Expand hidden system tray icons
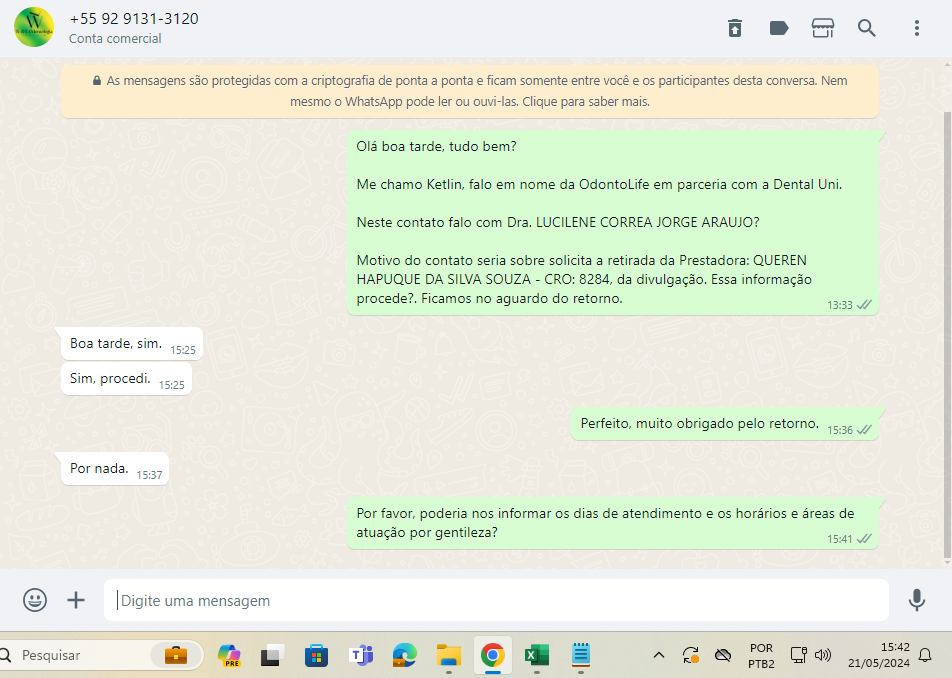The height and width of the screenshot is (678, 952). (658, 655)
